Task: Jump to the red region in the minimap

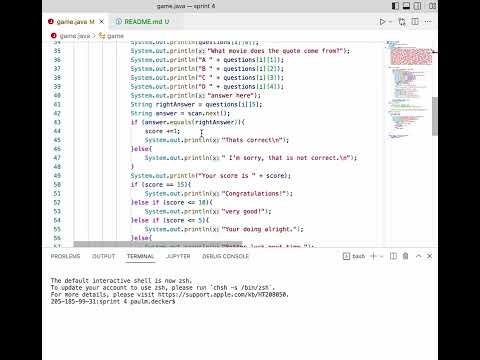Action: [x=411, y=56]
